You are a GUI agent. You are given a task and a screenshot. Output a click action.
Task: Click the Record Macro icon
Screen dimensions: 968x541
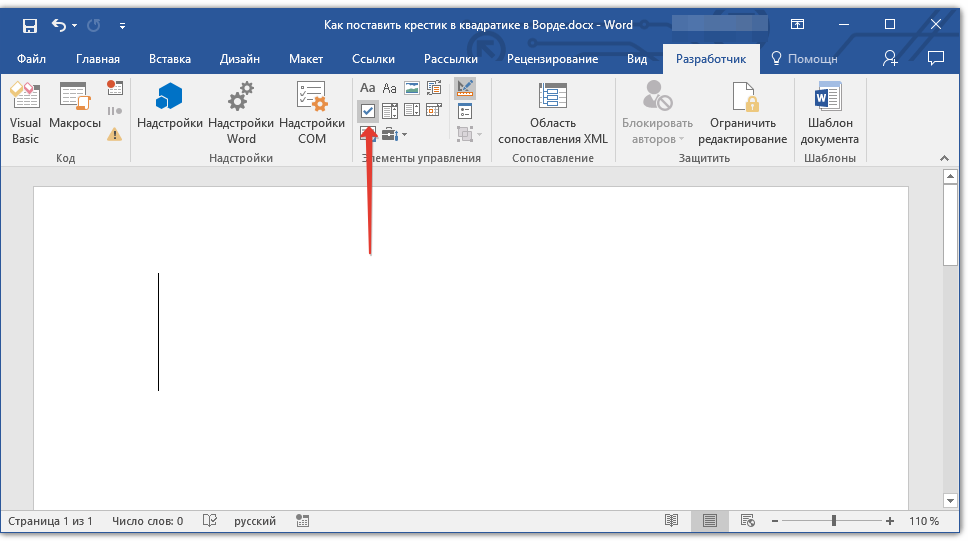click(115, 88)
